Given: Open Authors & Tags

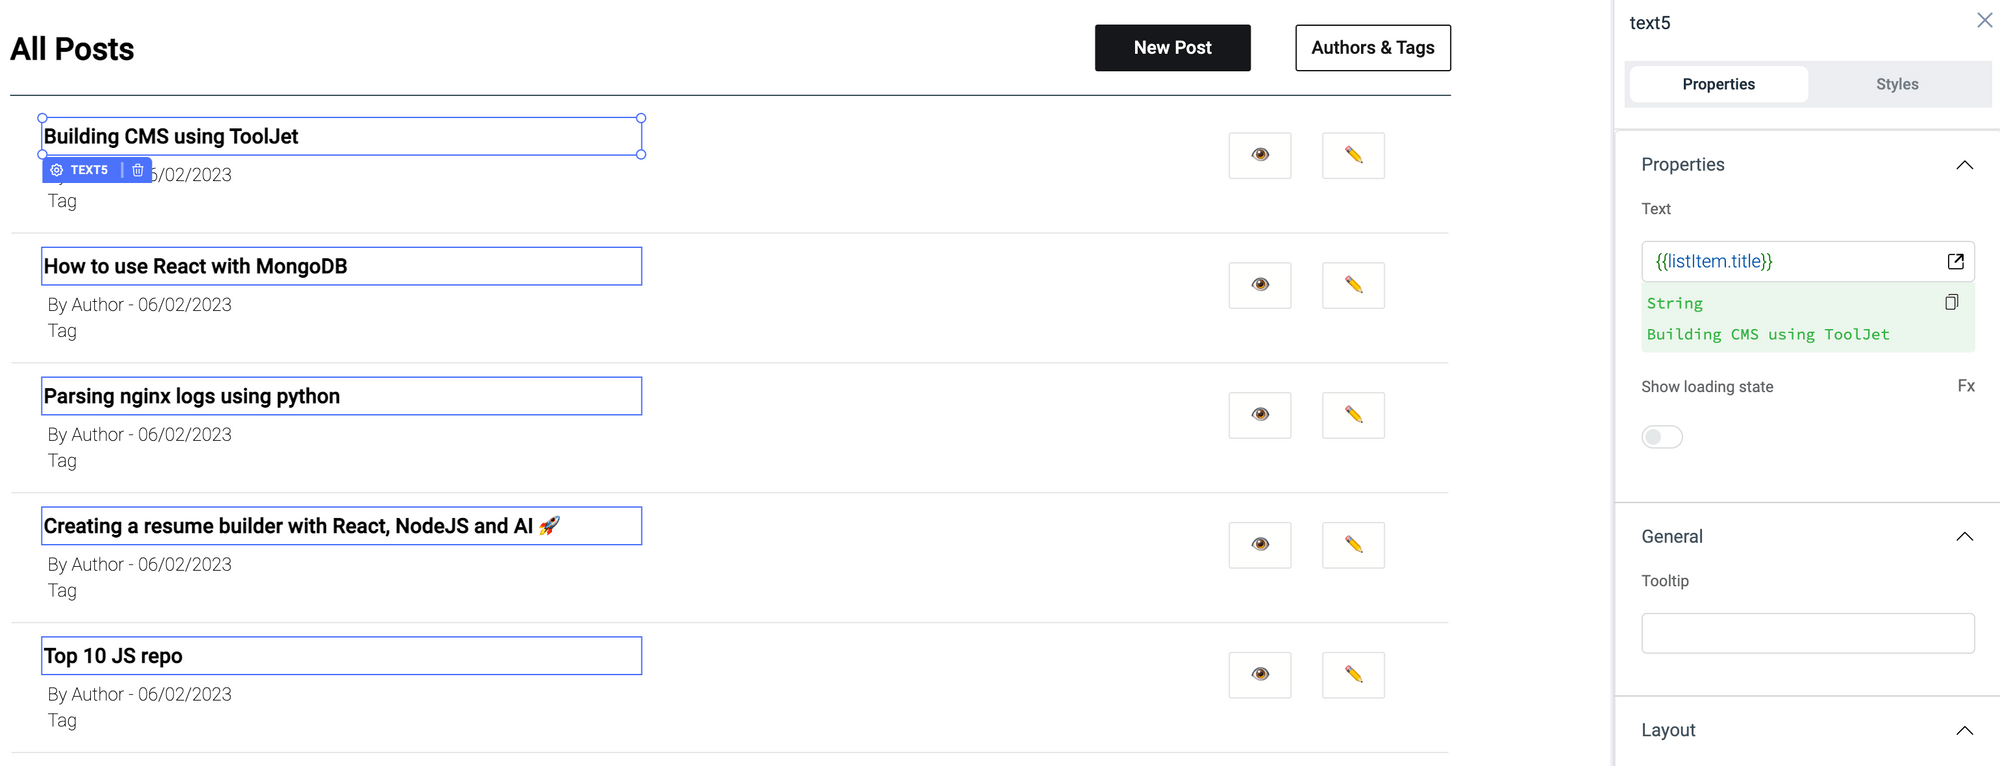Looking at the screenshot, I should pos(1372,48).
